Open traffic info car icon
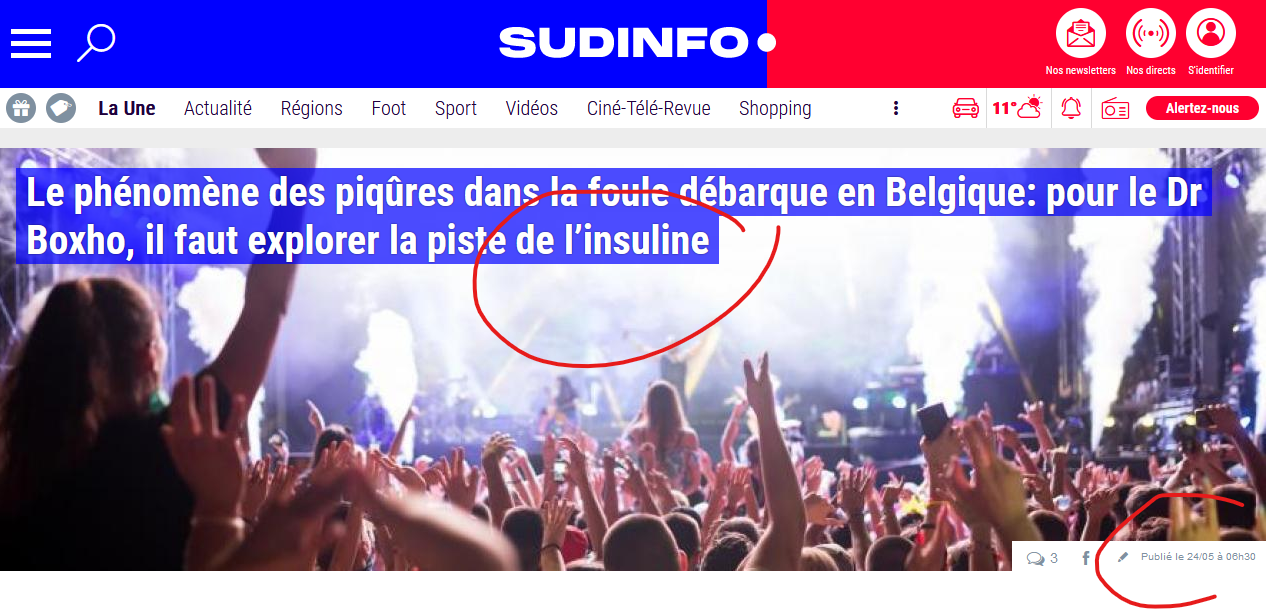The height and width of the screenshot is (609, 1266). click(x=966, y=108)
